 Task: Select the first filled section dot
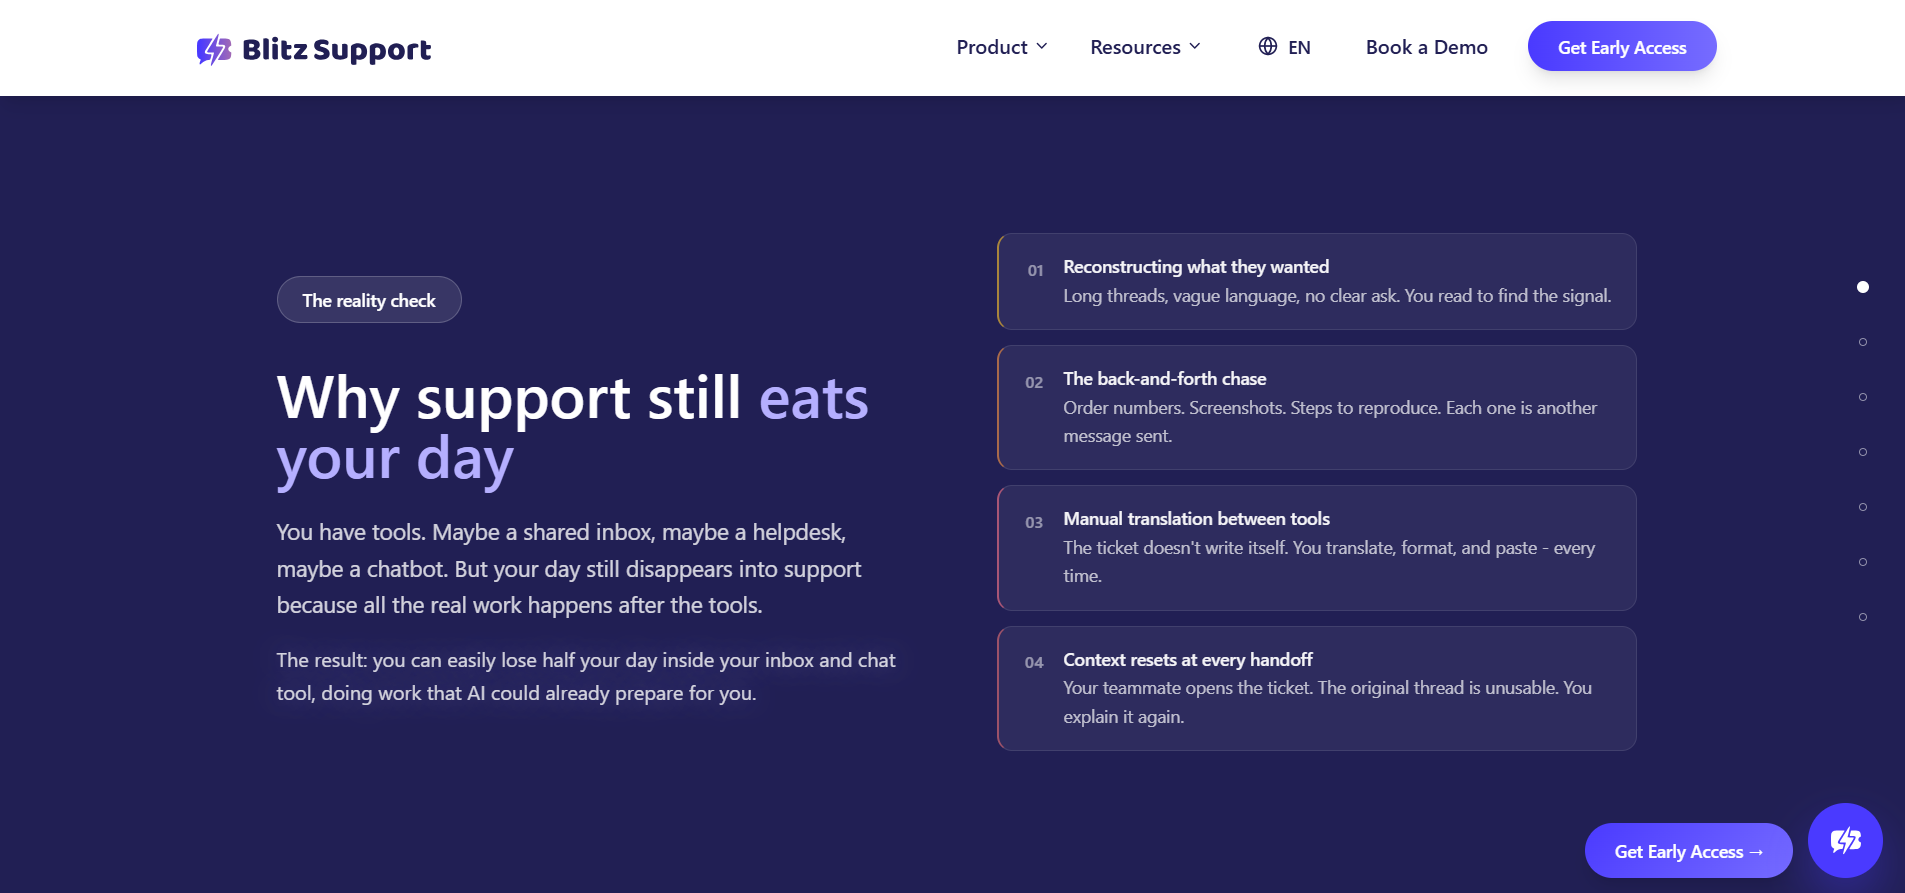pyautogui.click(x=1863, y=287)
